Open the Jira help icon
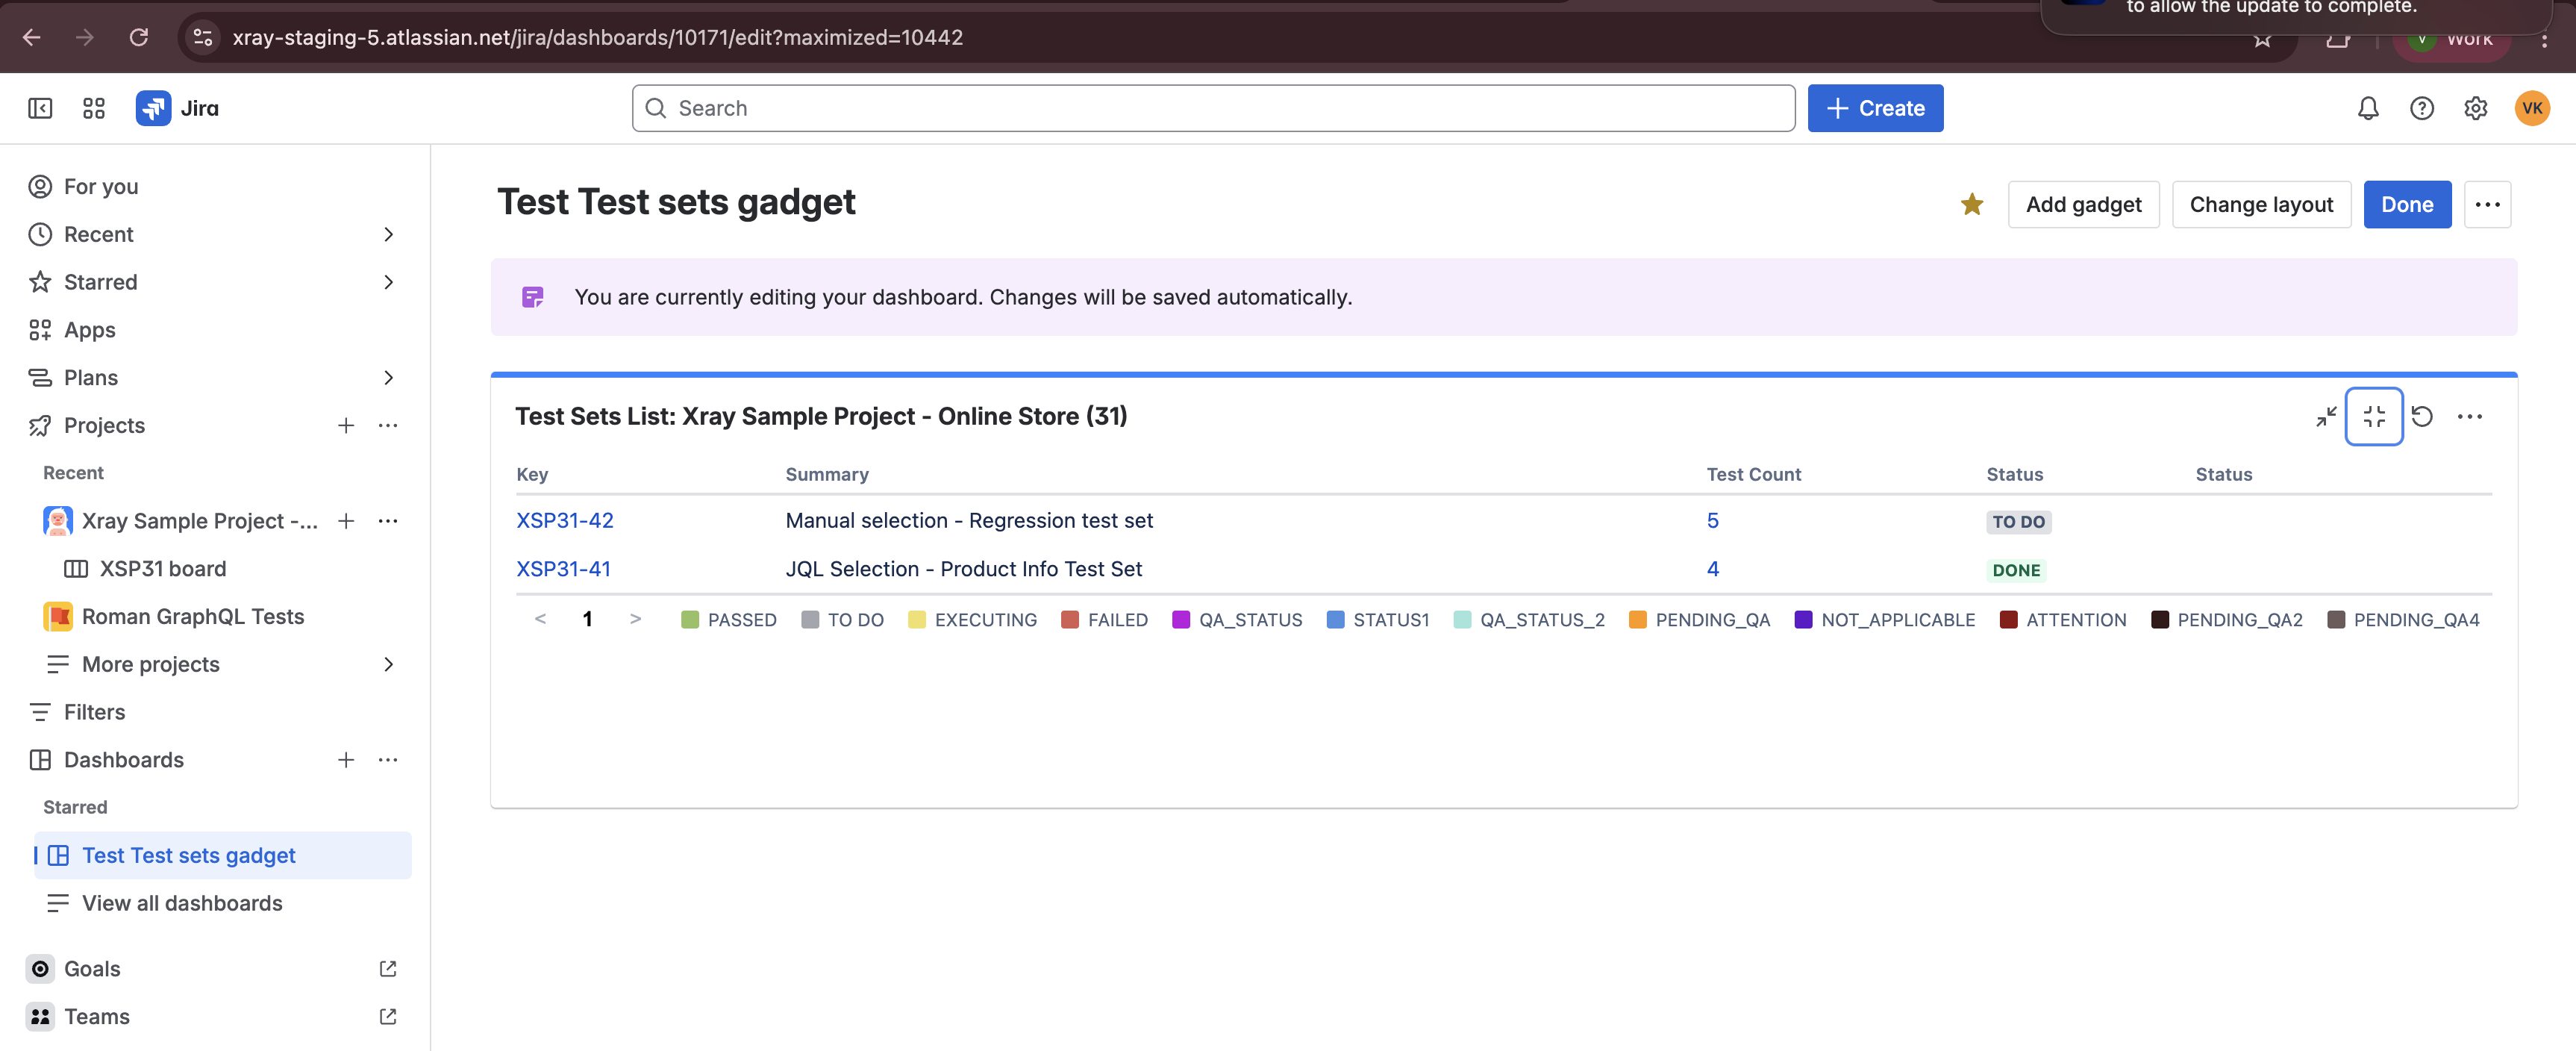This screenshot has width=2576, height=1051. point(2421,108)
